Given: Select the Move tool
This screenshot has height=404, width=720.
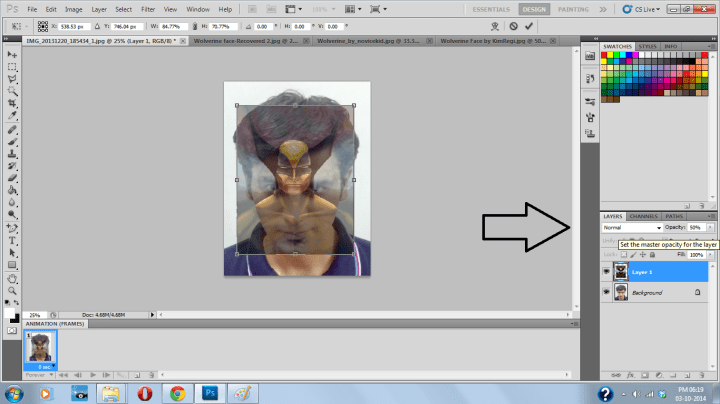Looking at the screenshot, I should [x=12, y=55].
